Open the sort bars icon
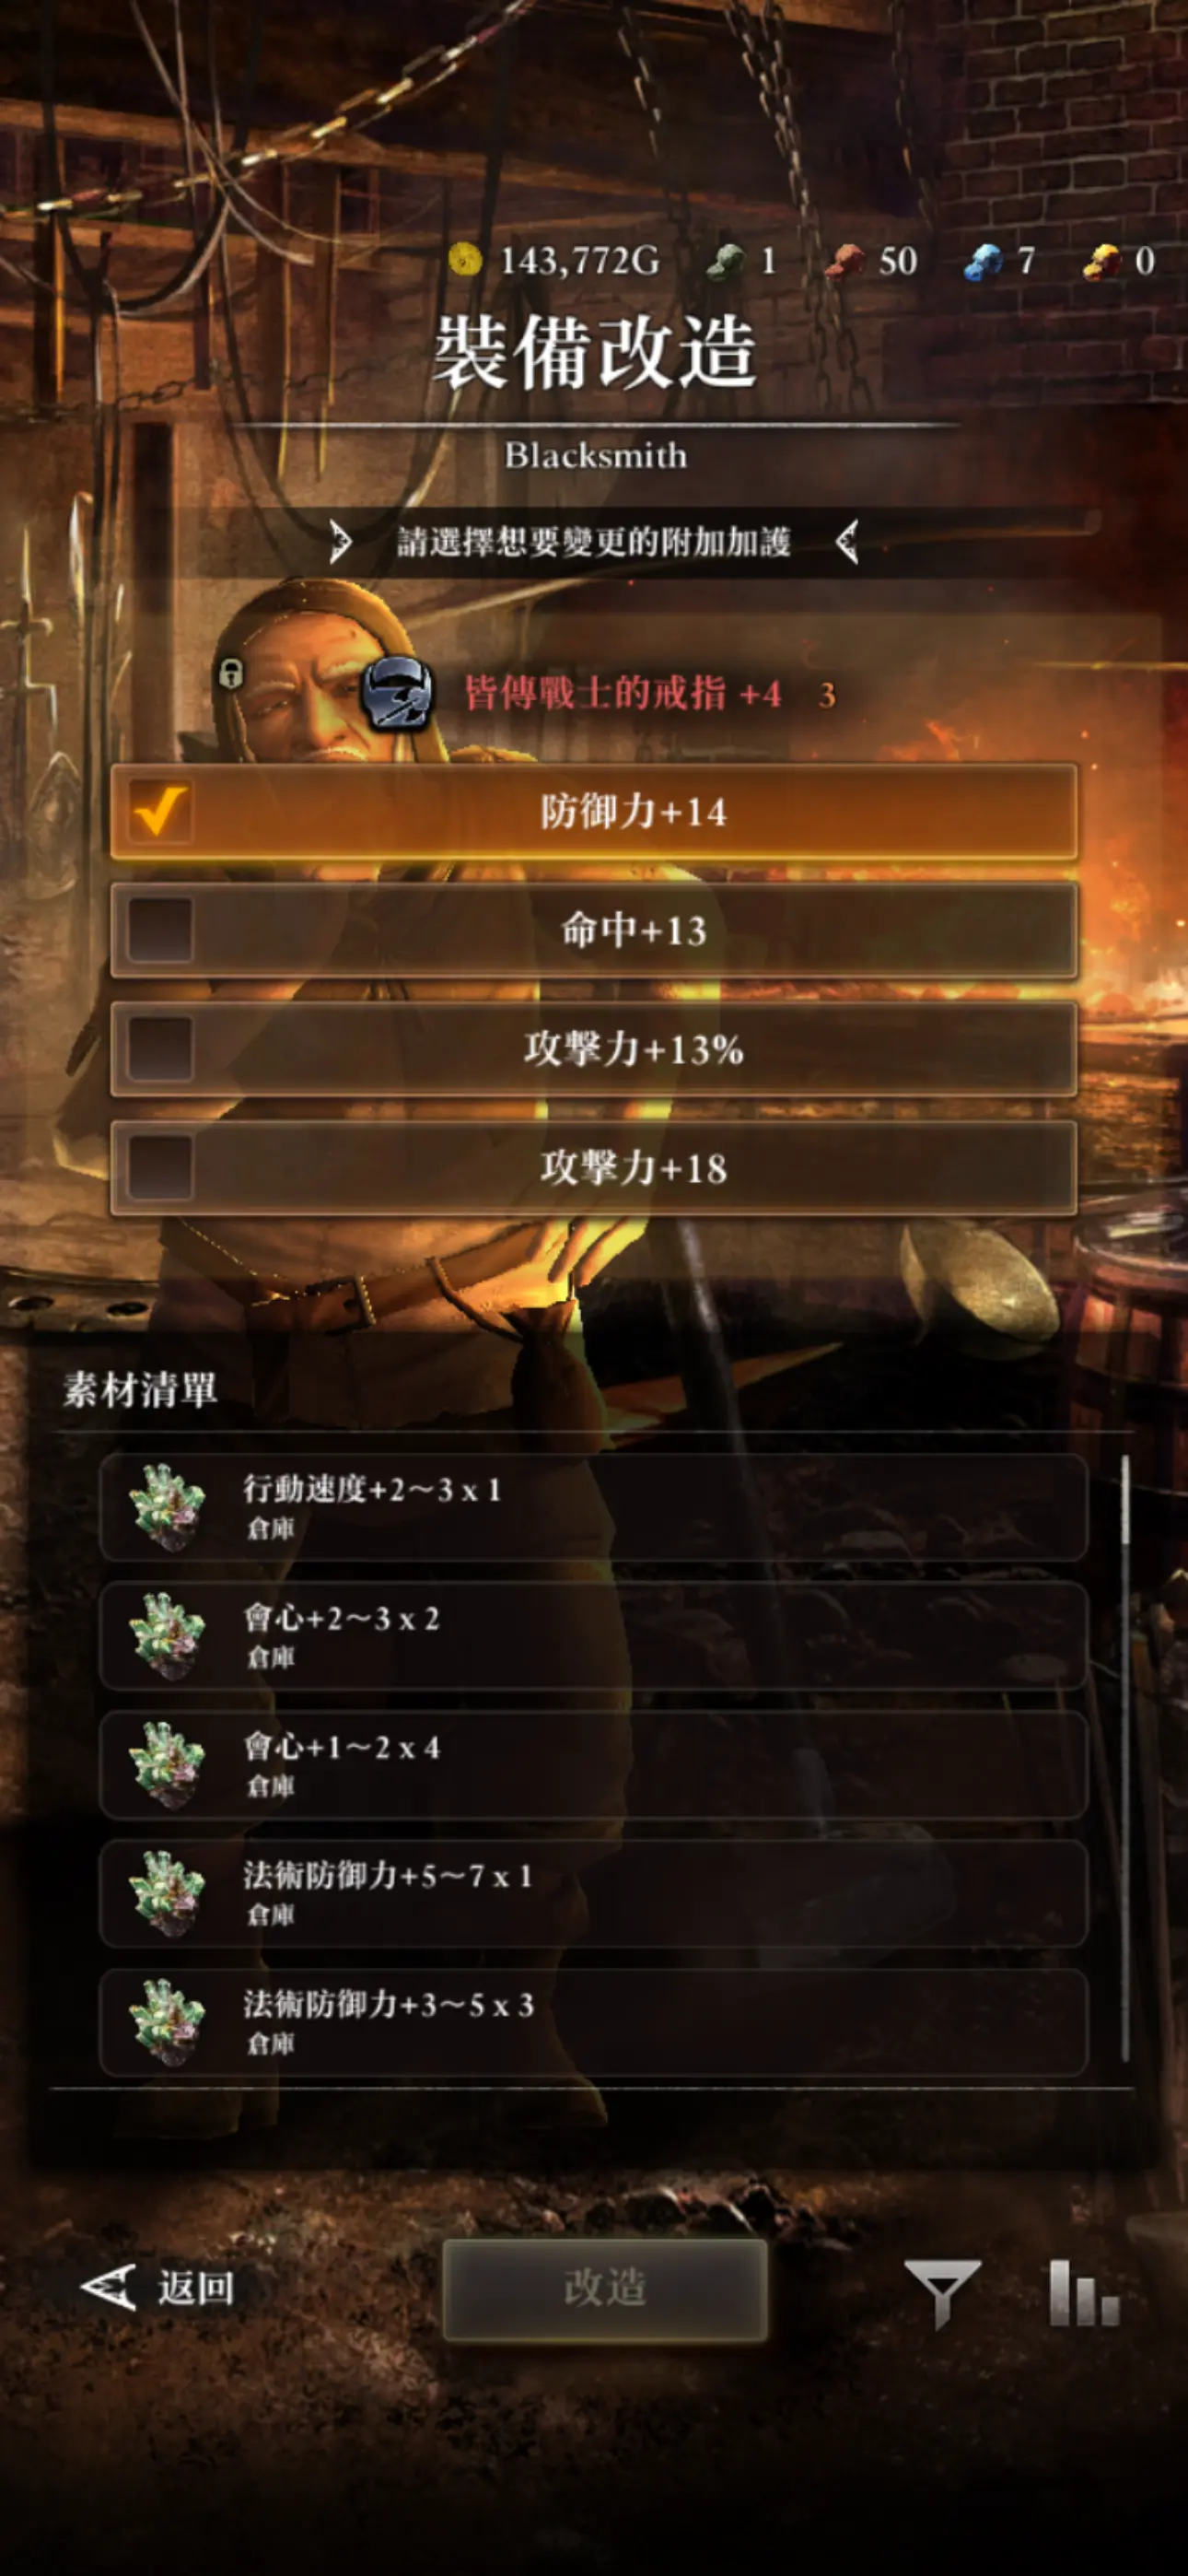This screenshot has height=2576, width=1188. (x=1084, y=2292)
